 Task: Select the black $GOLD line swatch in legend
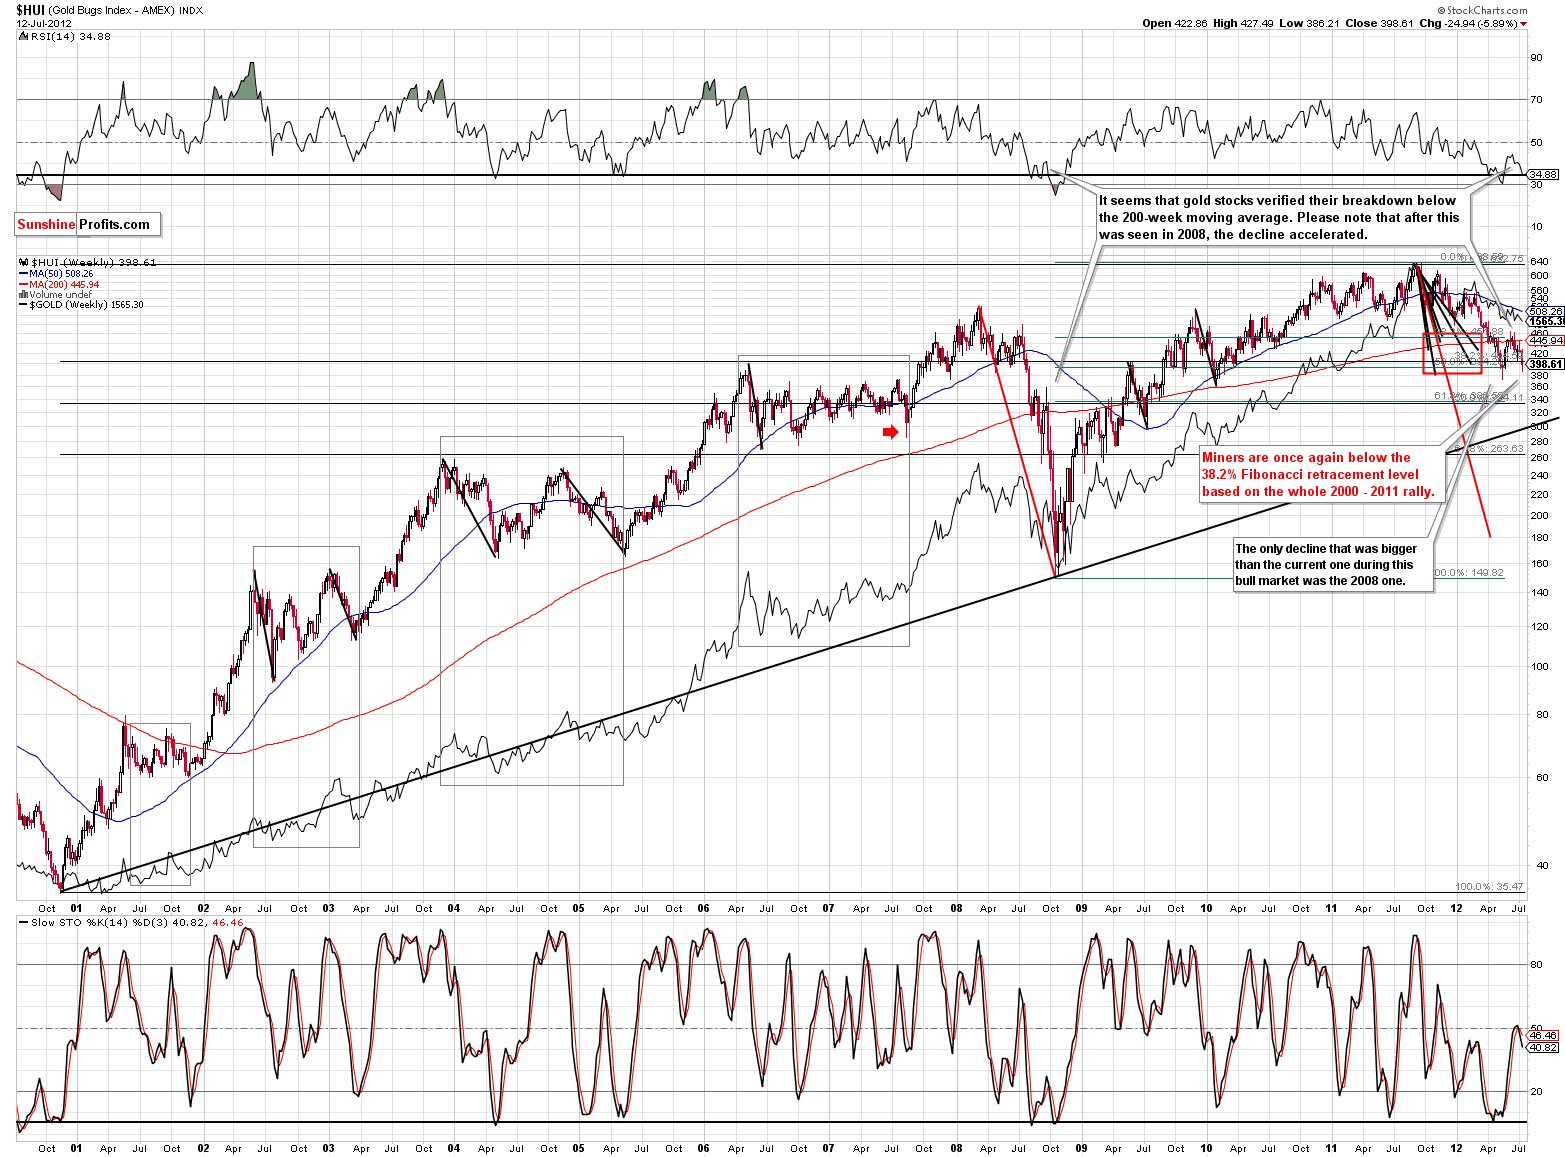[x=24, y=305]
